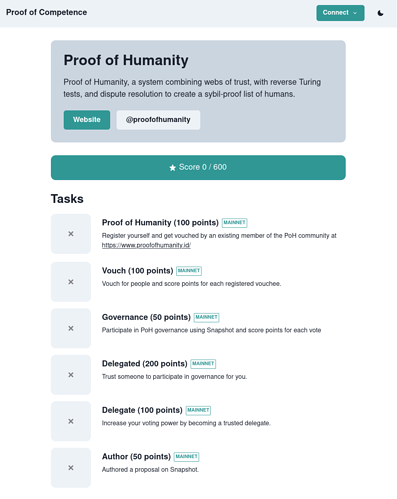397x499 pixels.
Task: Click the MAINNET badge next to Vouch
Action: point(189,271)
